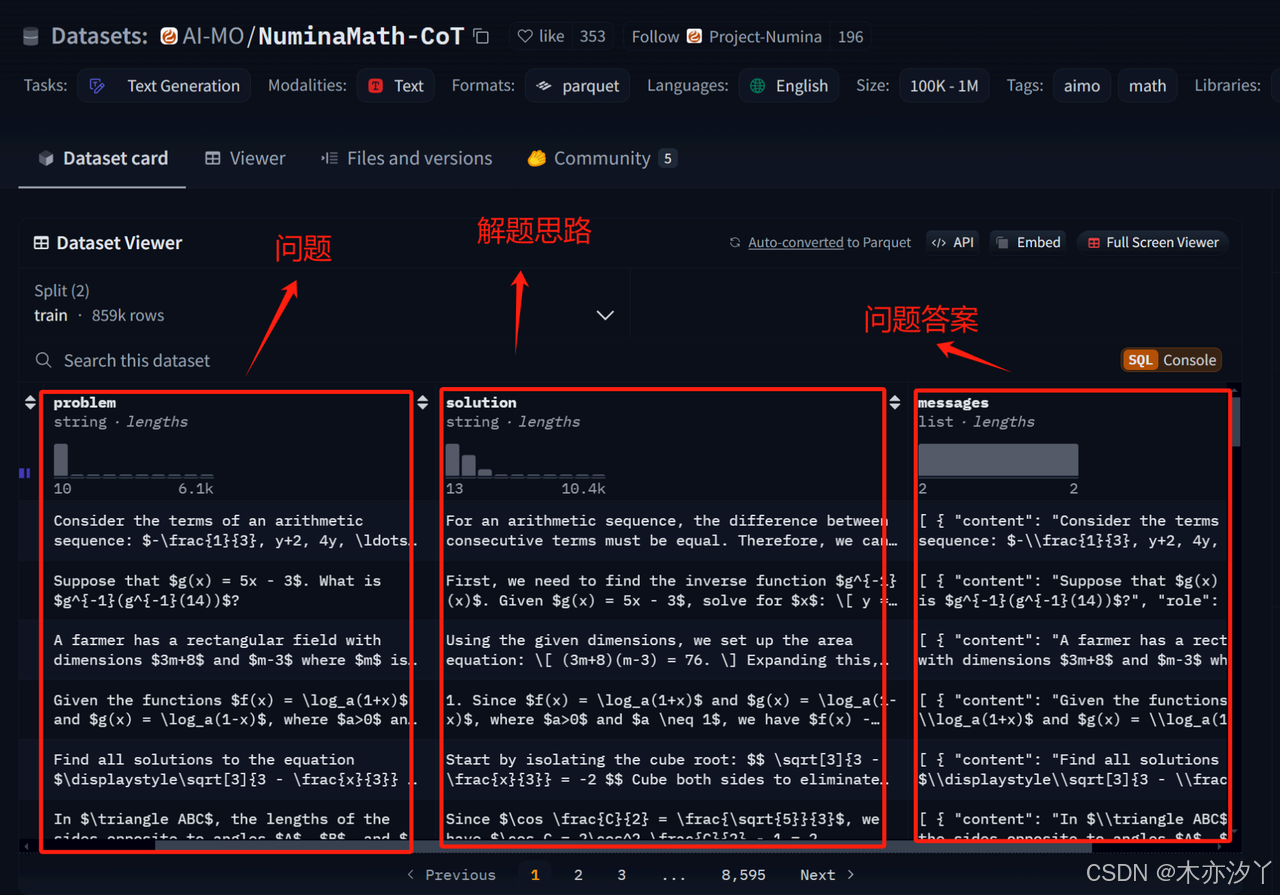This screenshot has height=895, width=1280.
Task: Toggle sort on the messages column
Action: (894, 402)
